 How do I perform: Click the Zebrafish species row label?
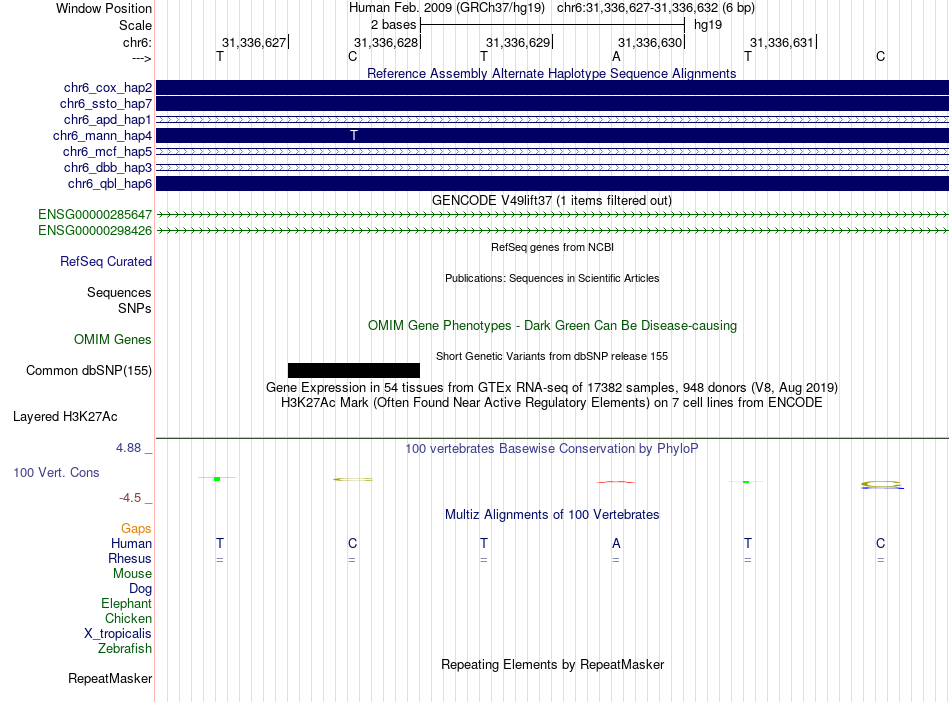[125, 648]
